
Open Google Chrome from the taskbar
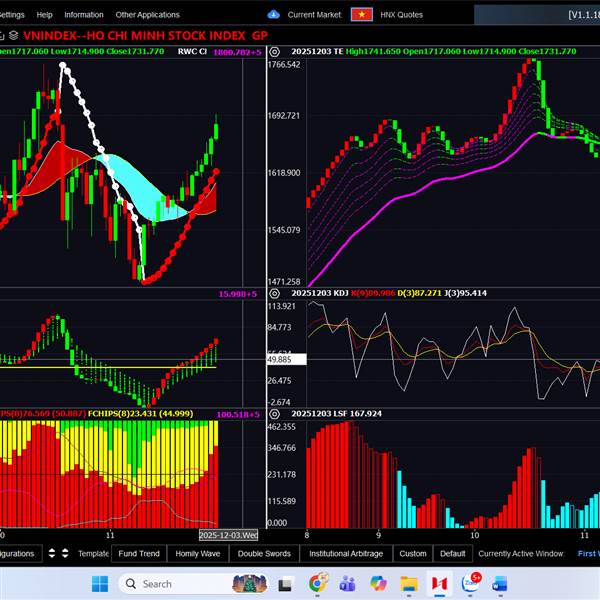pyautogui.click(x=318, y=583)
